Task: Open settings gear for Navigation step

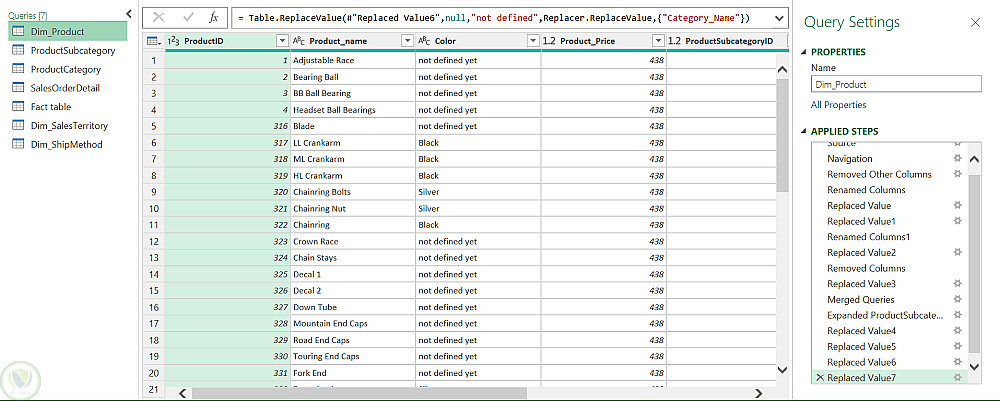Action: pos(957,158)
